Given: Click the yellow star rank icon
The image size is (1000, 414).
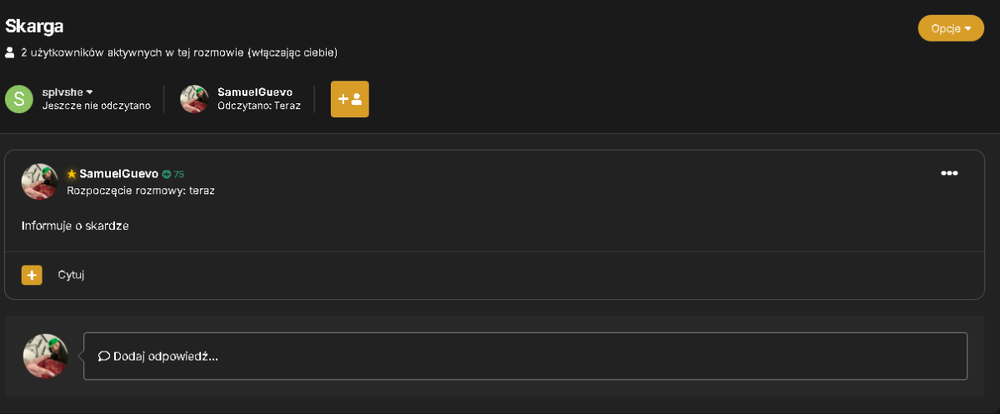Looking at the screenshot, I should (72, 174).
